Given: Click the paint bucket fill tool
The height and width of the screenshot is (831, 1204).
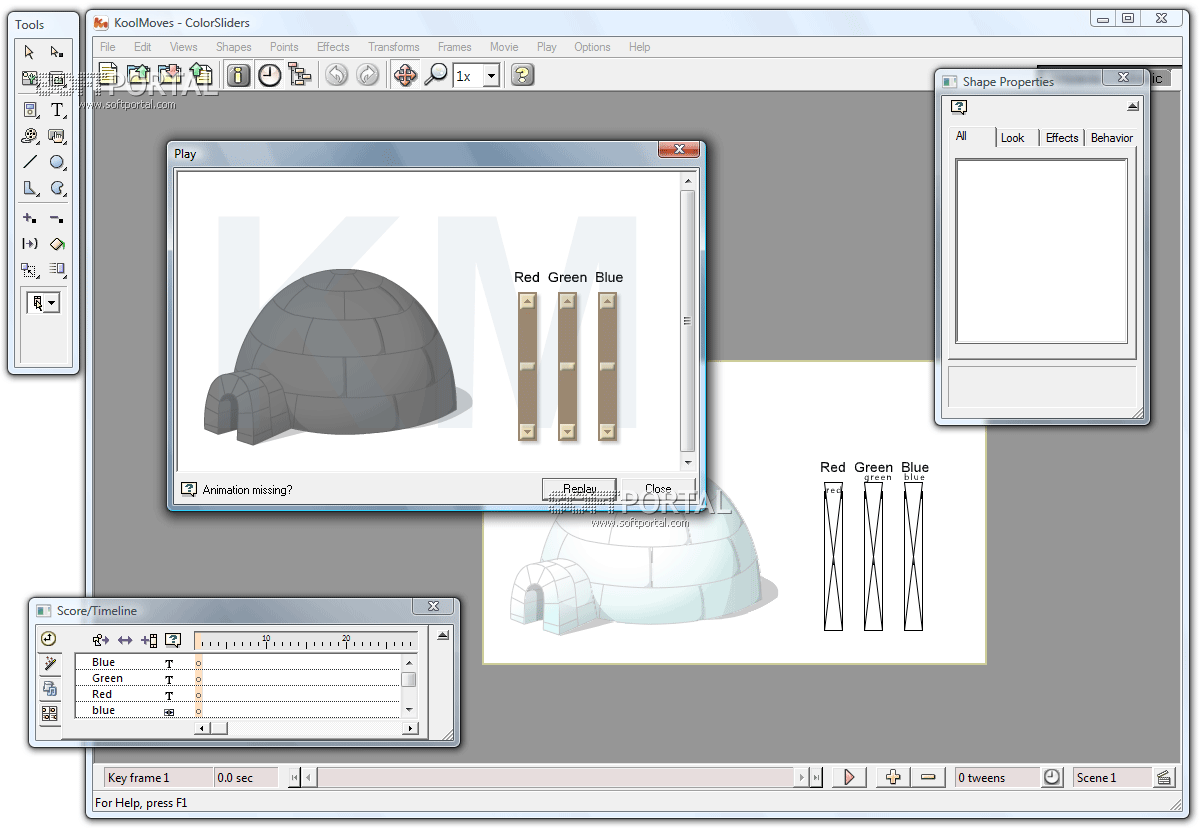Looking at the screenshot, I should coord(57,243).
